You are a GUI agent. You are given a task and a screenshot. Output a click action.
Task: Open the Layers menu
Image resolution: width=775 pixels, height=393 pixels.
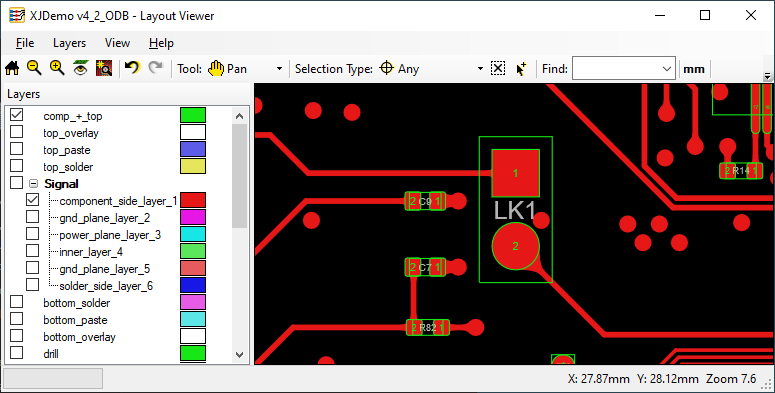69,43
